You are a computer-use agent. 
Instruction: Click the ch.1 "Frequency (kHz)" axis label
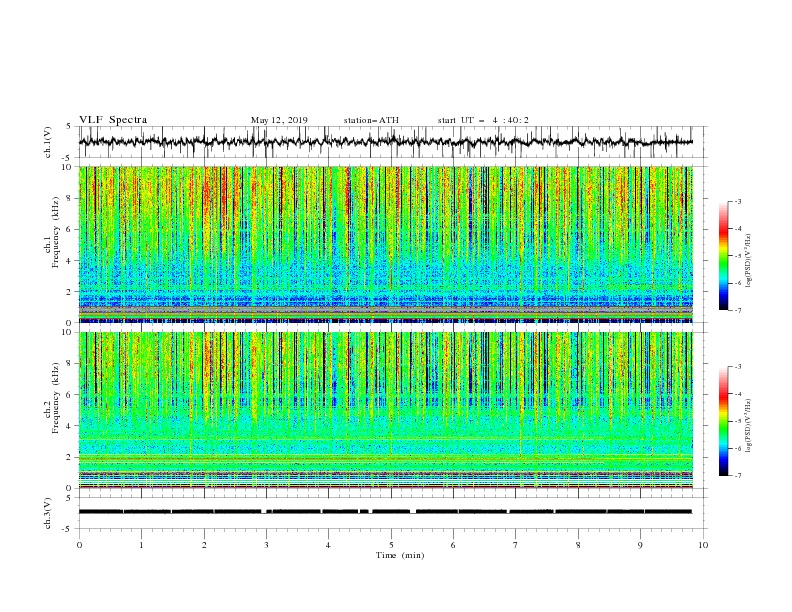55,232
